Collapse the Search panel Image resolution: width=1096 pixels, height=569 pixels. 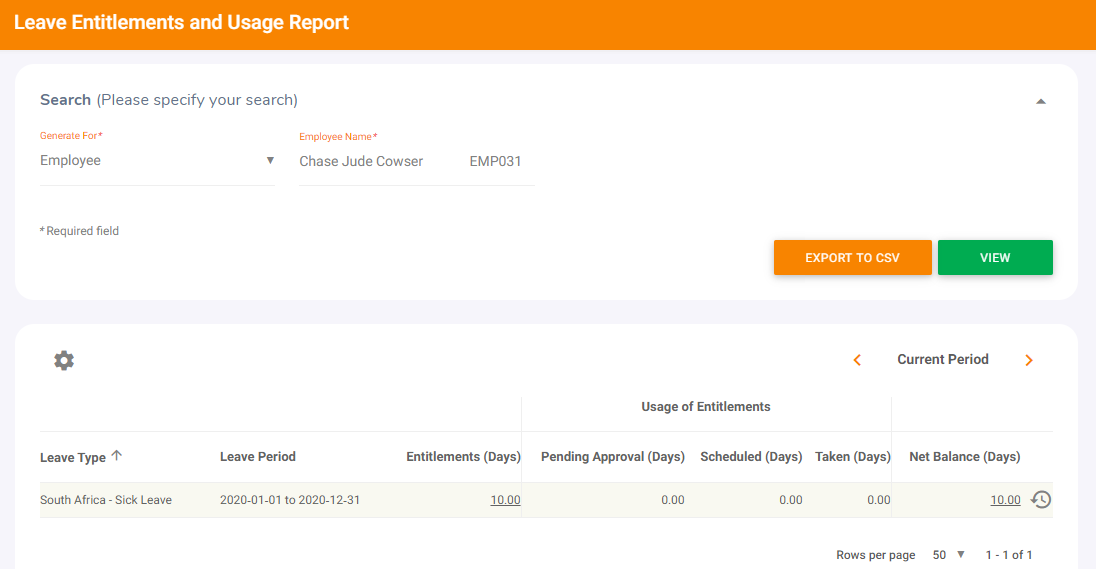tap(1041, 101)
